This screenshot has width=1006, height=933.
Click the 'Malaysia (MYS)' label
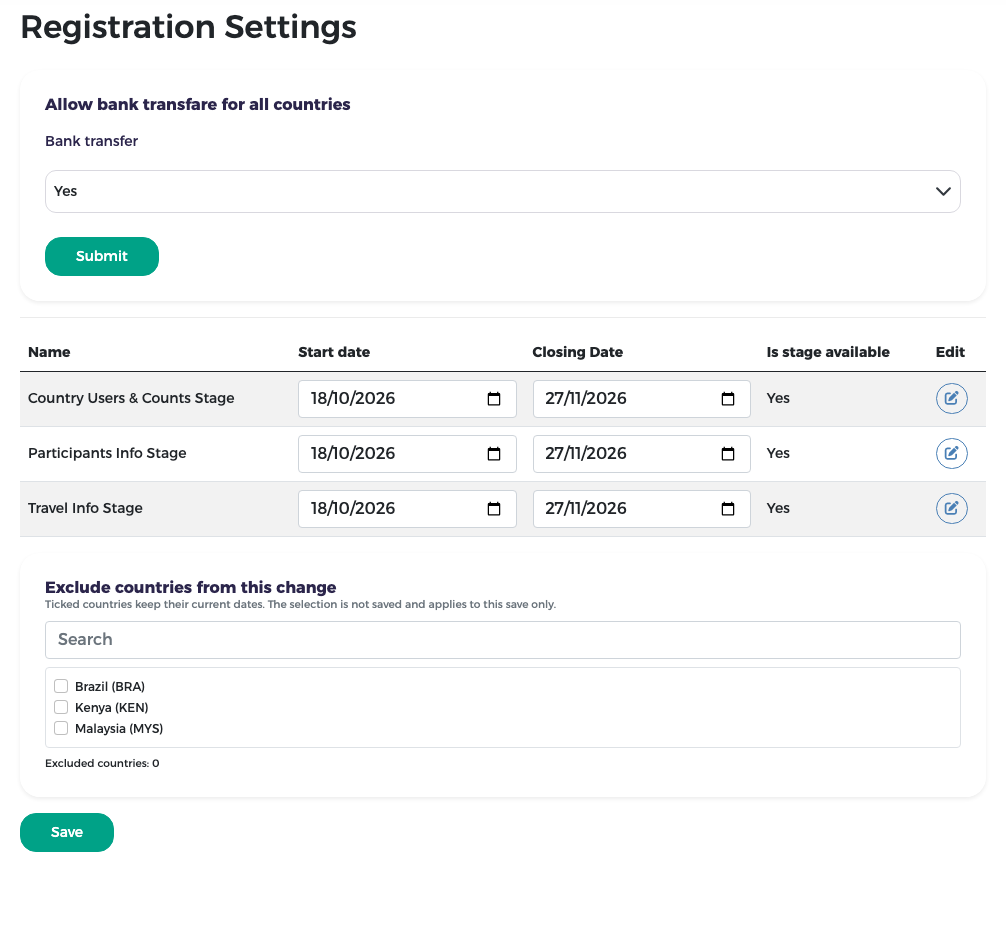(x=119, y=729)
